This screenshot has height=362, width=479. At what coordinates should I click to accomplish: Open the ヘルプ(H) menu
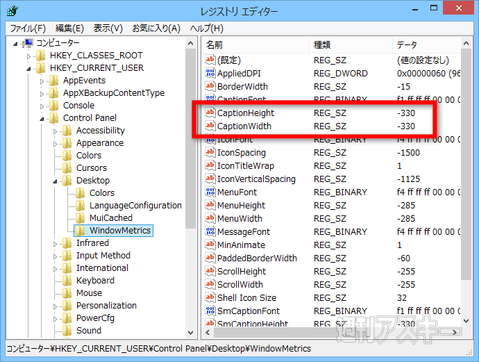click(207, 28)
